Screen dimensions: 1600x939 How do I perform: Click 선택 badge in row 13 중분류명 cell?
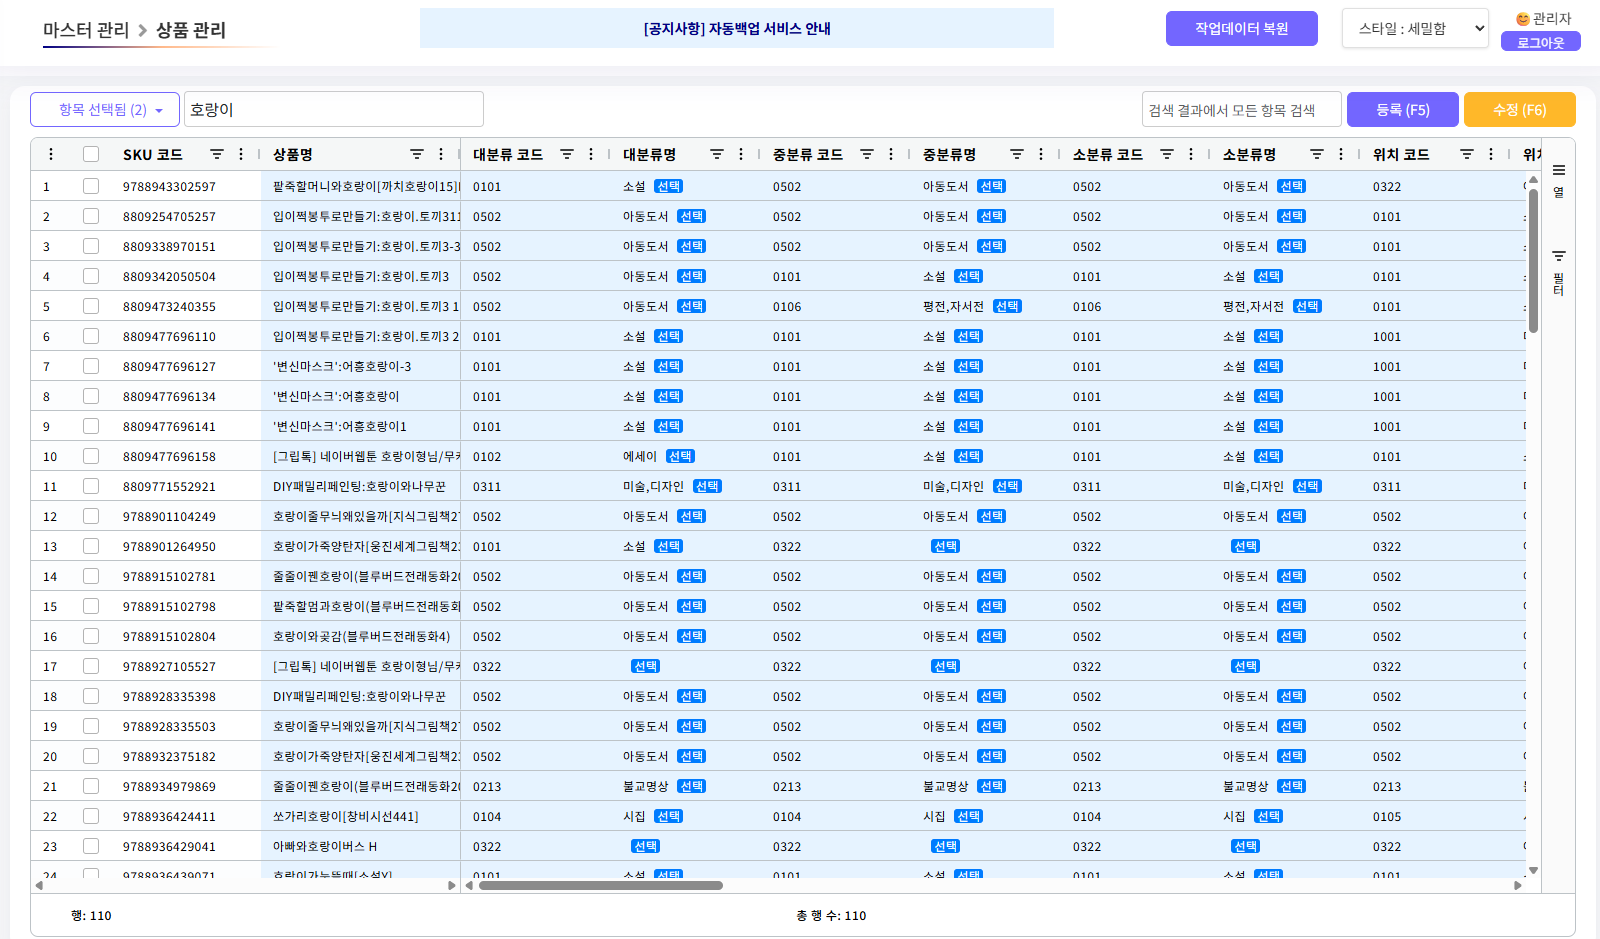(945, 546)
